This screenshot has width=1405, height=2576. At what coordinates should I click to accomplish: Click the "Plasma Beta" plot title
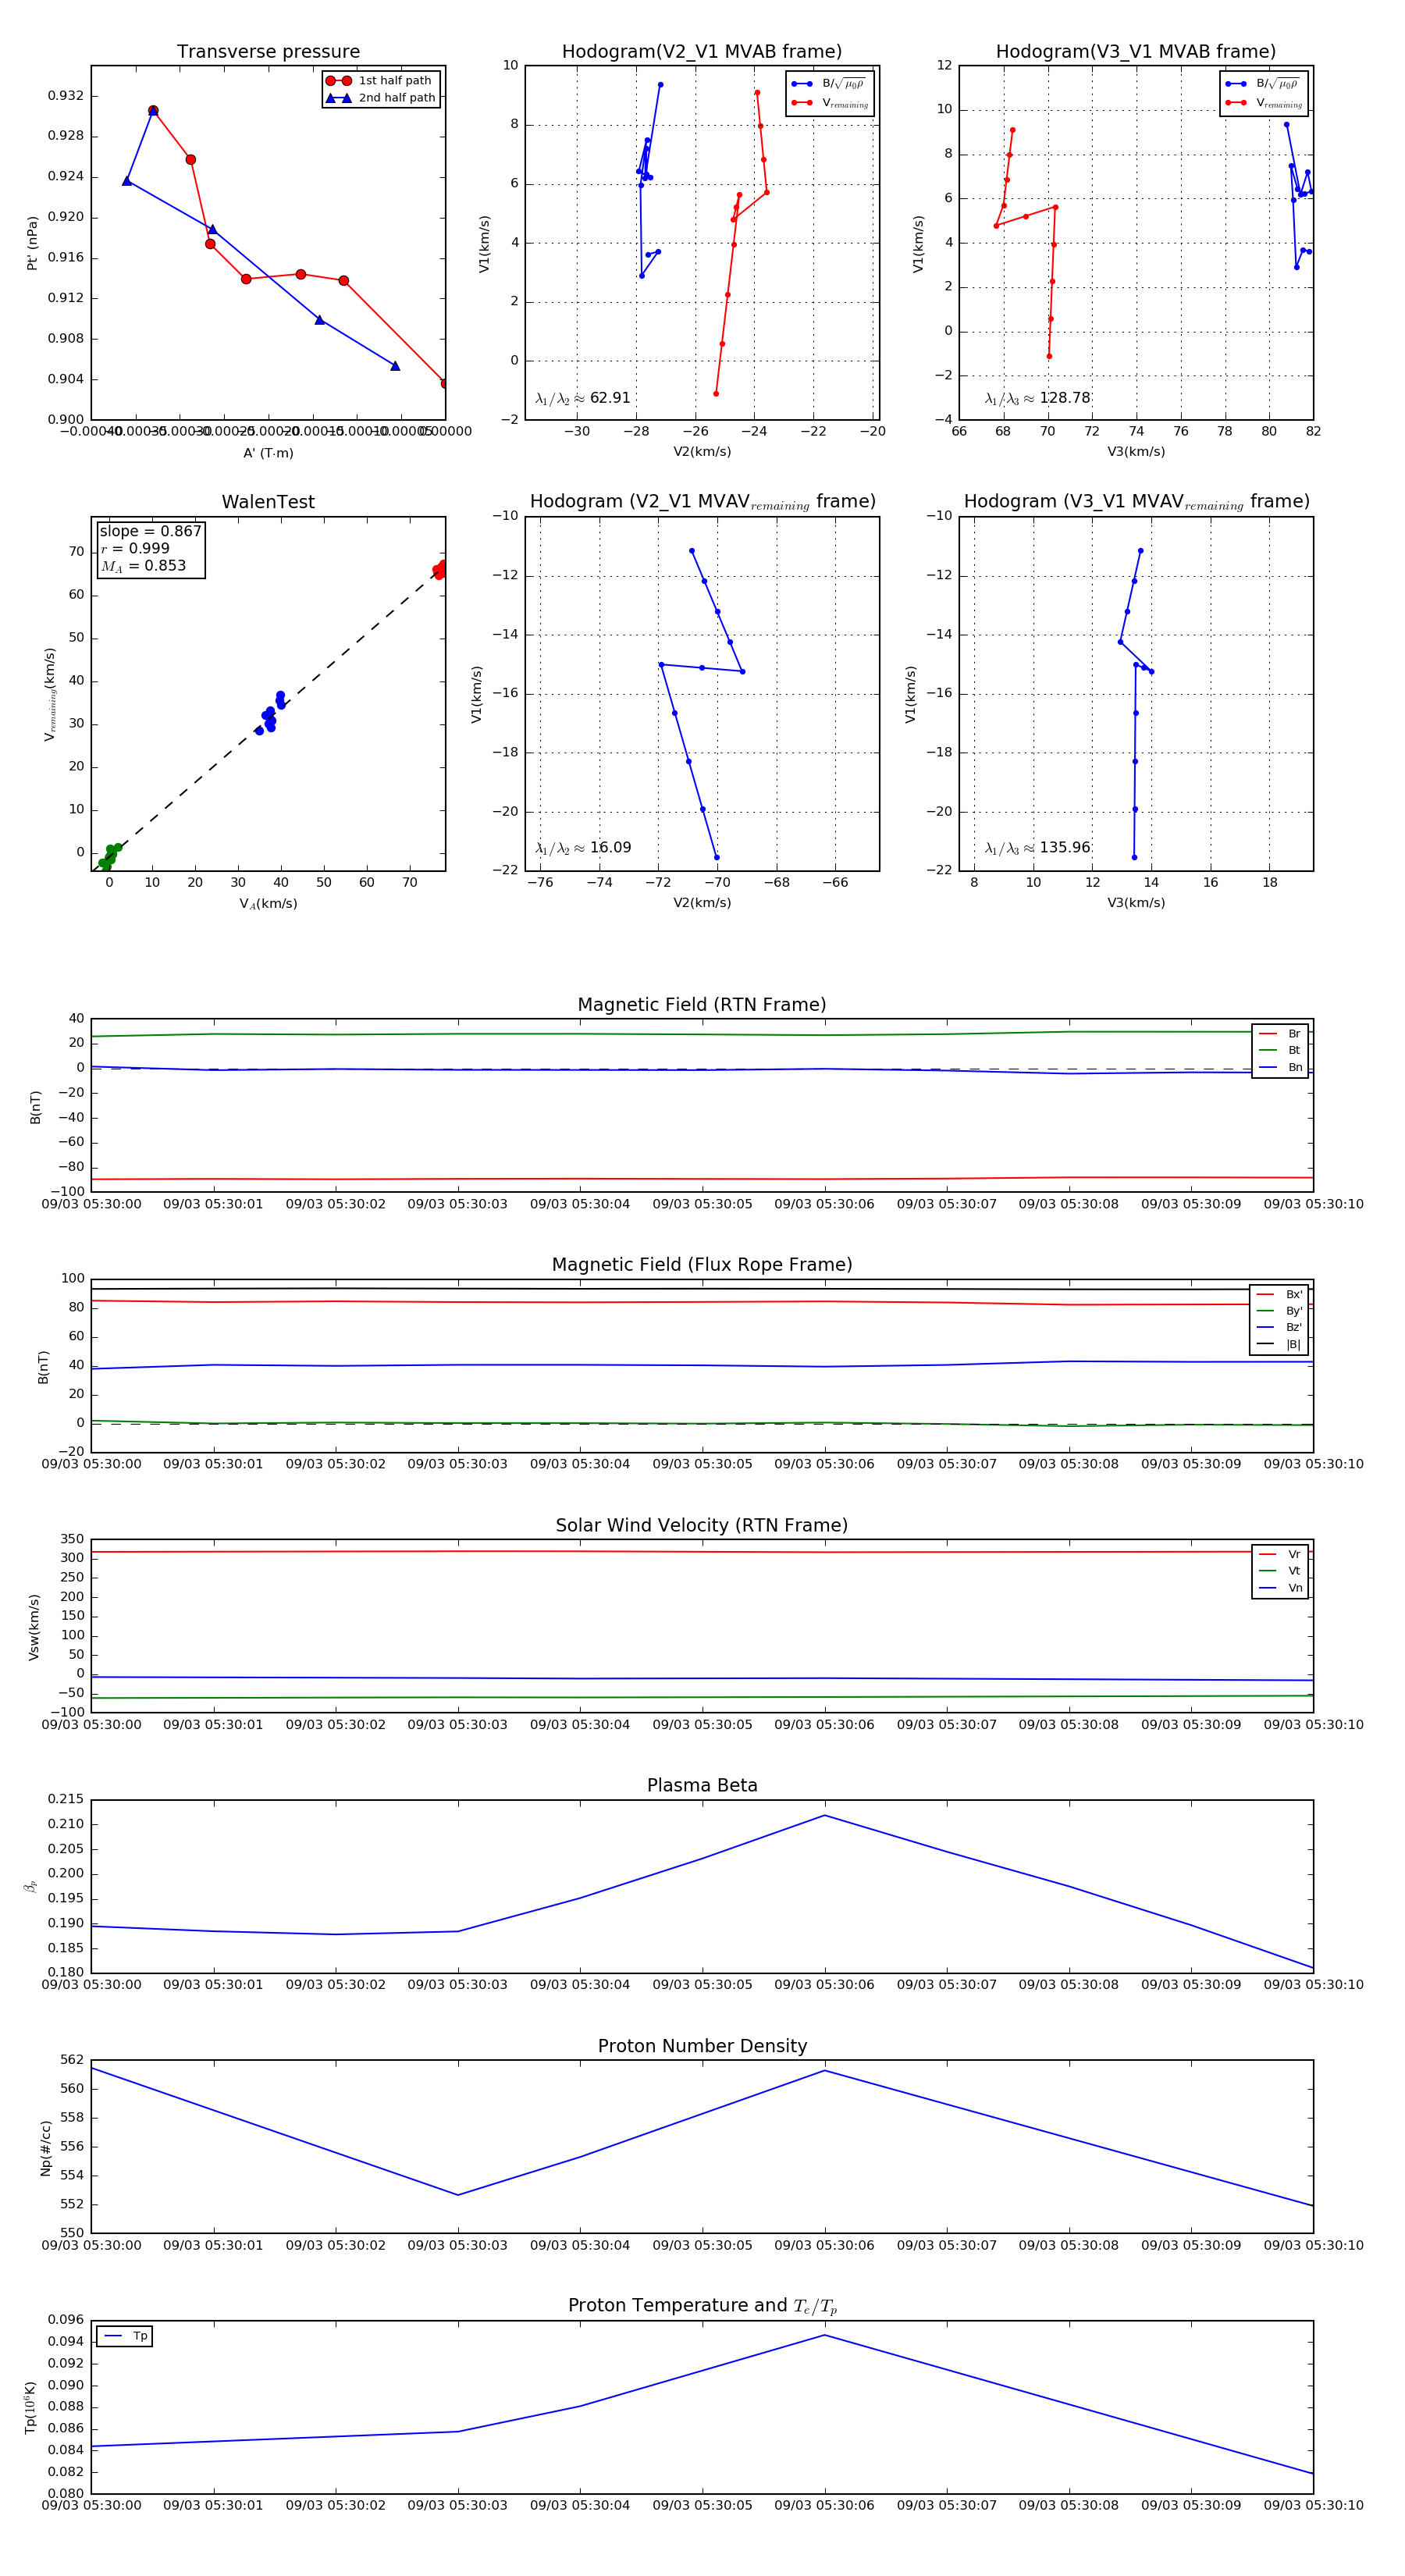702,1785
